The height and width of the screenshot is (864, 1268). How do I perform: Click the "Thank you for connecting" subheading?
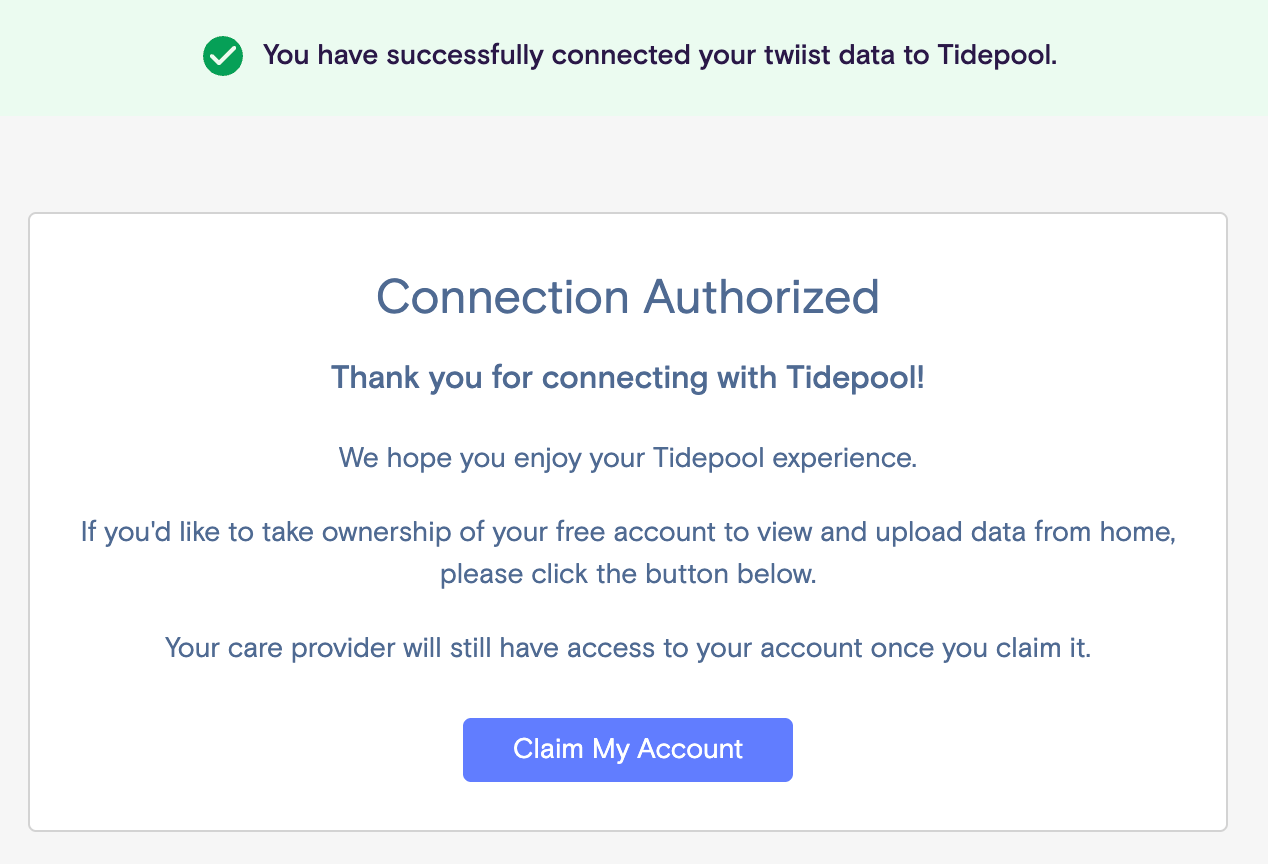pyautogui.click(x=628, y=378)
